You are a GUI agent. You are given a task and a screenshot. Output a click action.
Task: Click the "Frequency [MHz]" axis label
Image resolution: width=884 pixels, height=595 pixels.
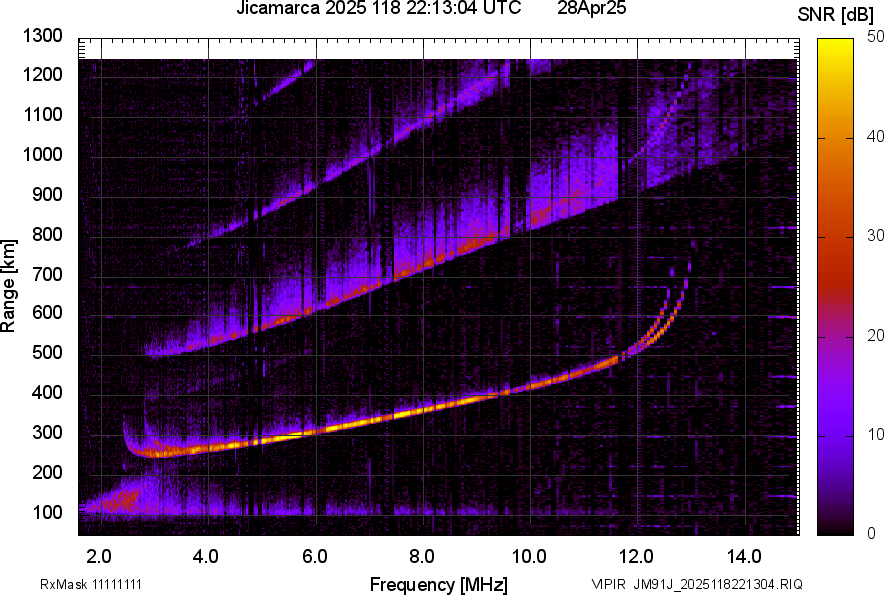[439, 584]
